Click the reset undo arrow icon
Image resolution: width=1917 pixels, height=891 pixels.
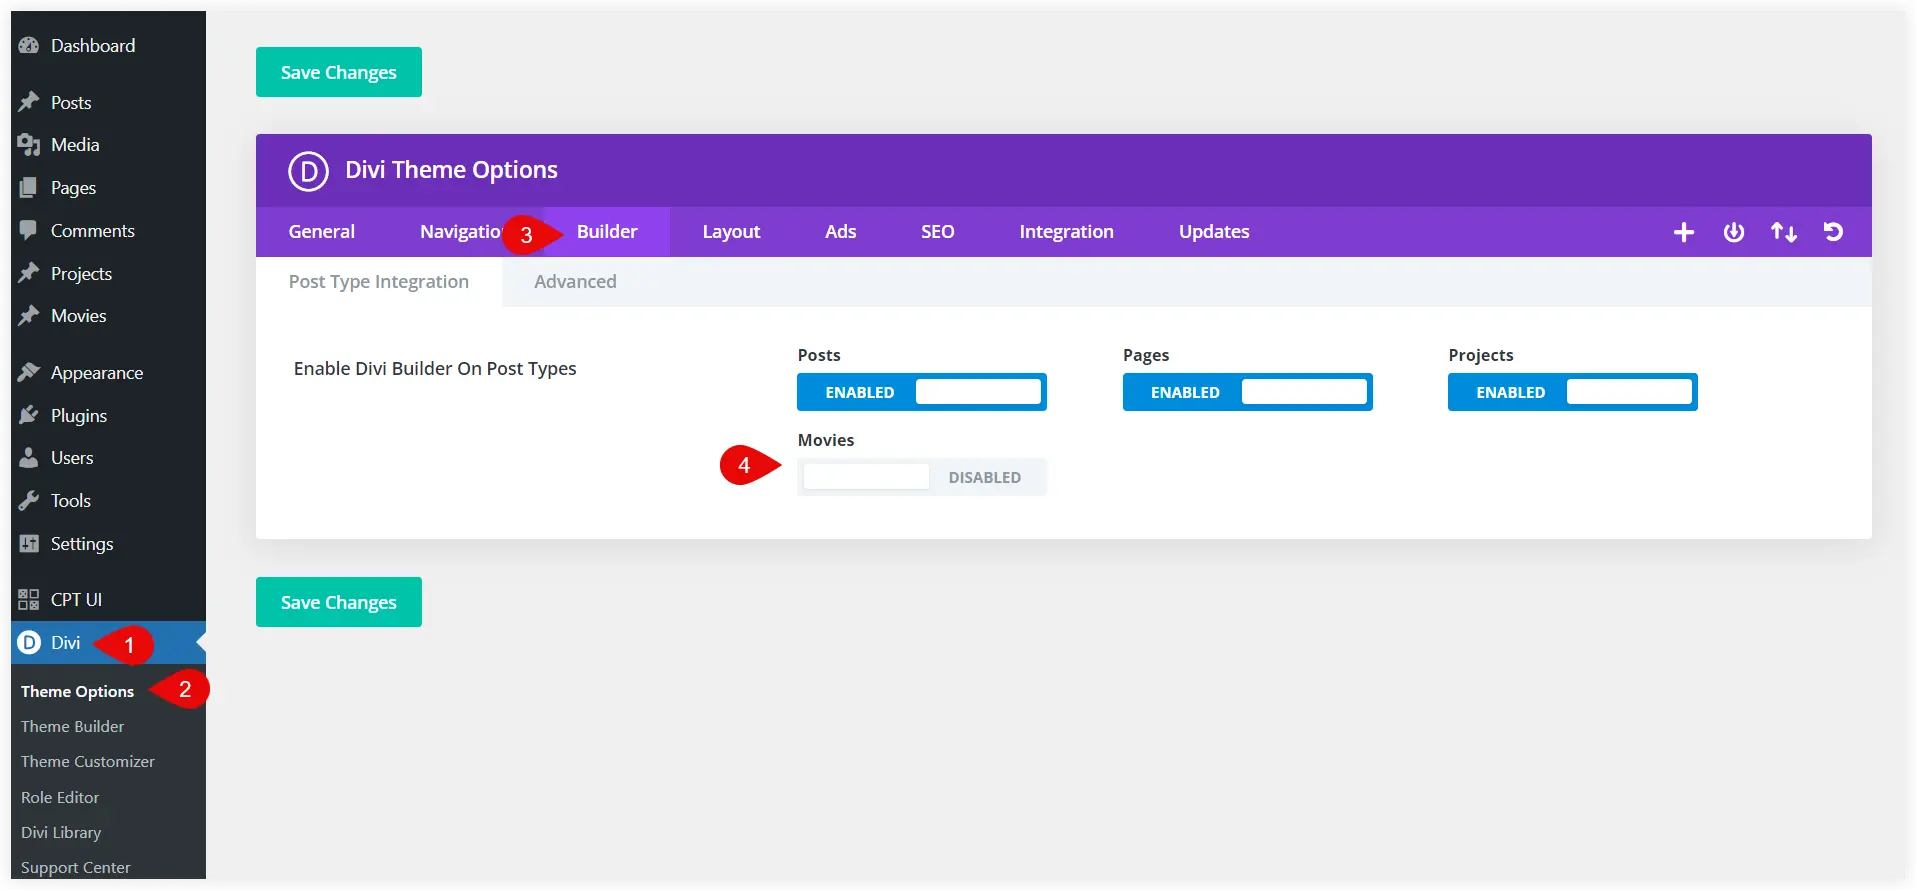point(1833,232)
